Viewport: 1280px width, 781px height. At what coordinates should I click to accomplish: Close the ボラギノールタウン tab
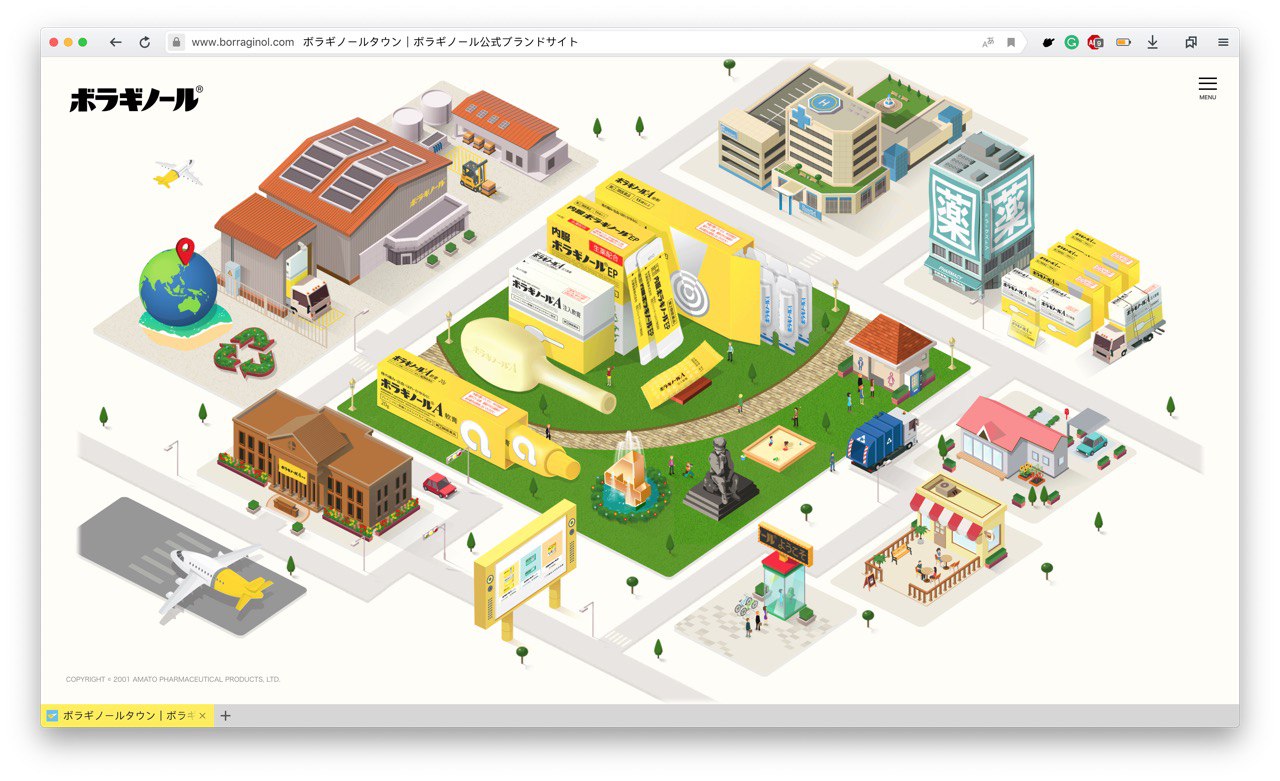pos(202,716)
